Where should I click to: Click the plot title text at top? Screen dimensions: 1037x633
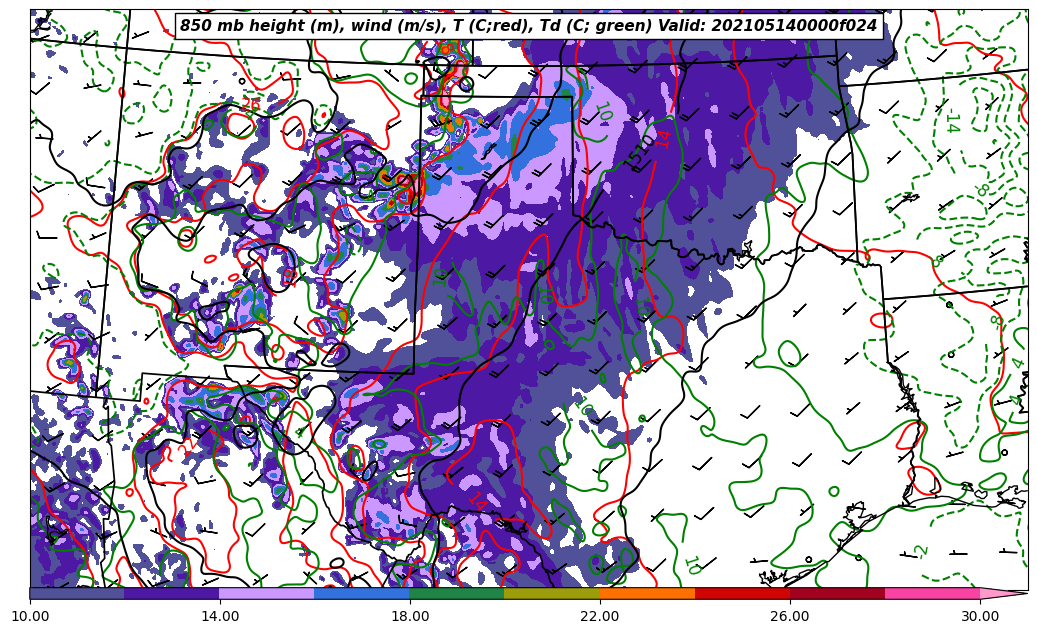click(528, 26)
